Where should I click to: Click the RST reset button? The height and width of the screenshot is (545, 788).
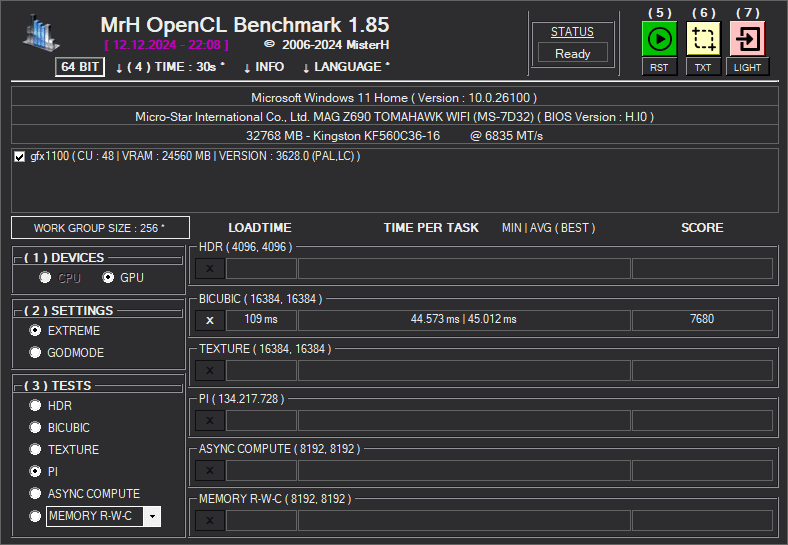[659, 67]
